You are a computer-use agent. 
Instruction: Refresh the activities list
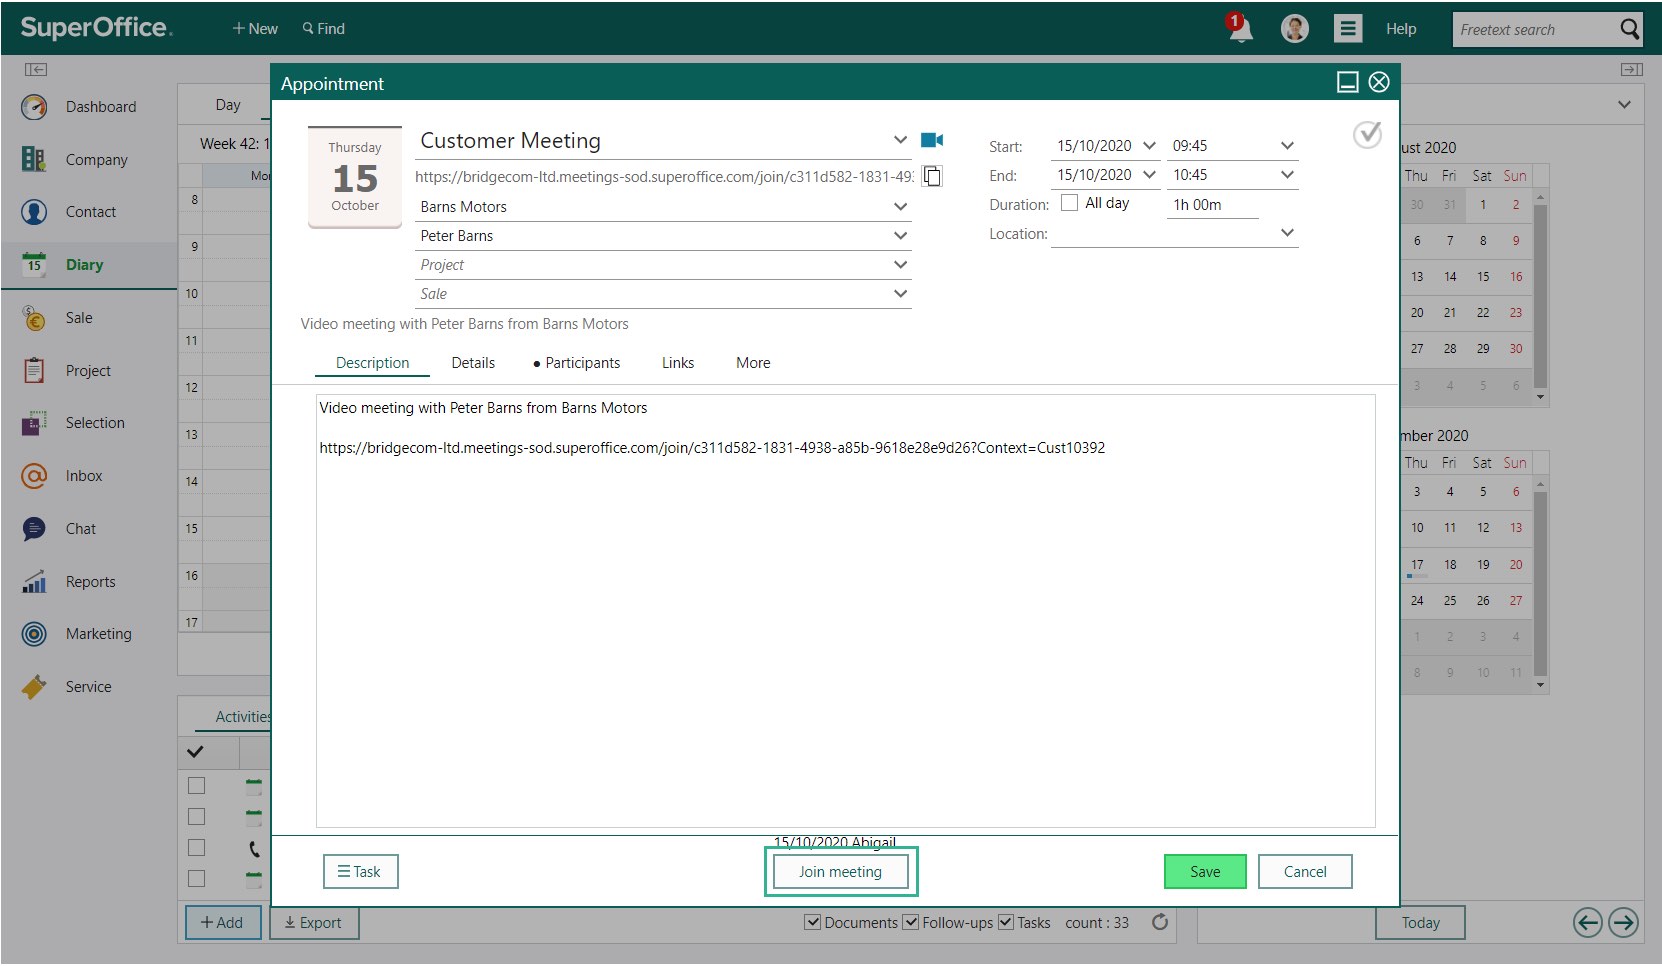click(x=1160, y=922)
